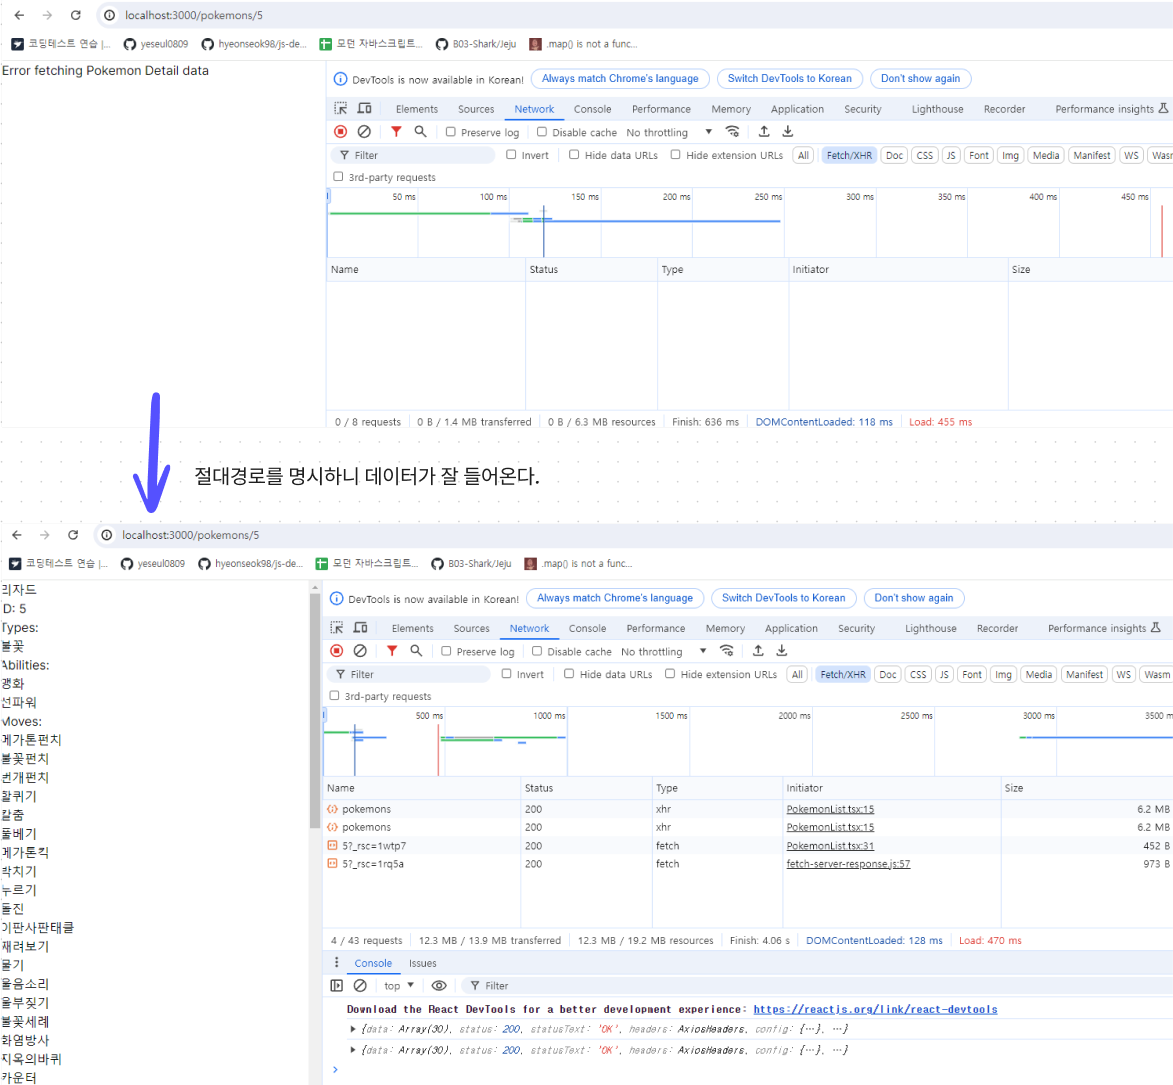Open Lighthouse tab in bottom DevTools

(931, 629)
